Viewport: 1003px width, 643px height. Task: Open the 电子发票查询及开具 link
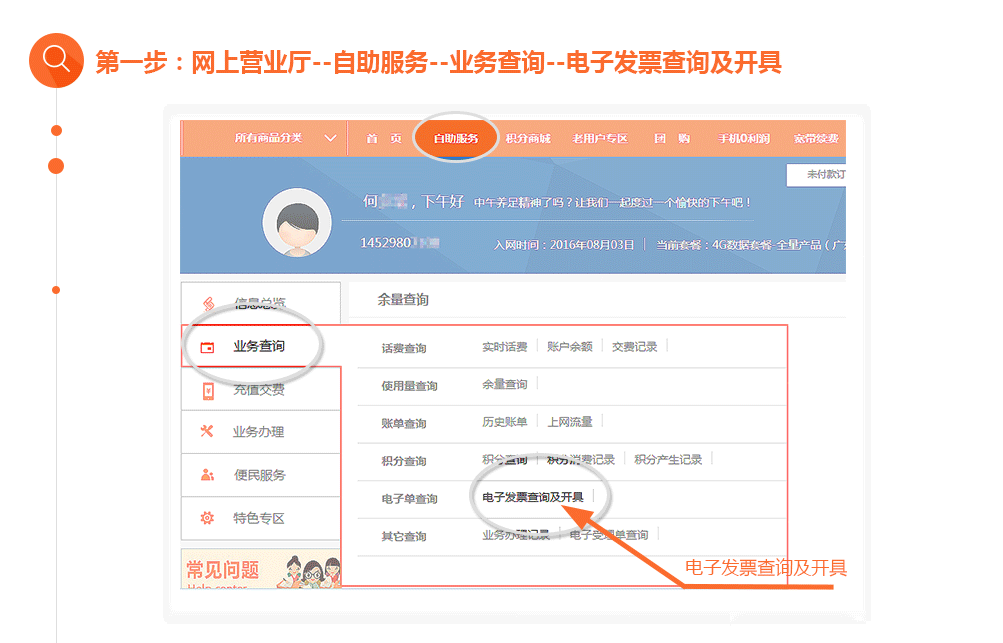533,497
